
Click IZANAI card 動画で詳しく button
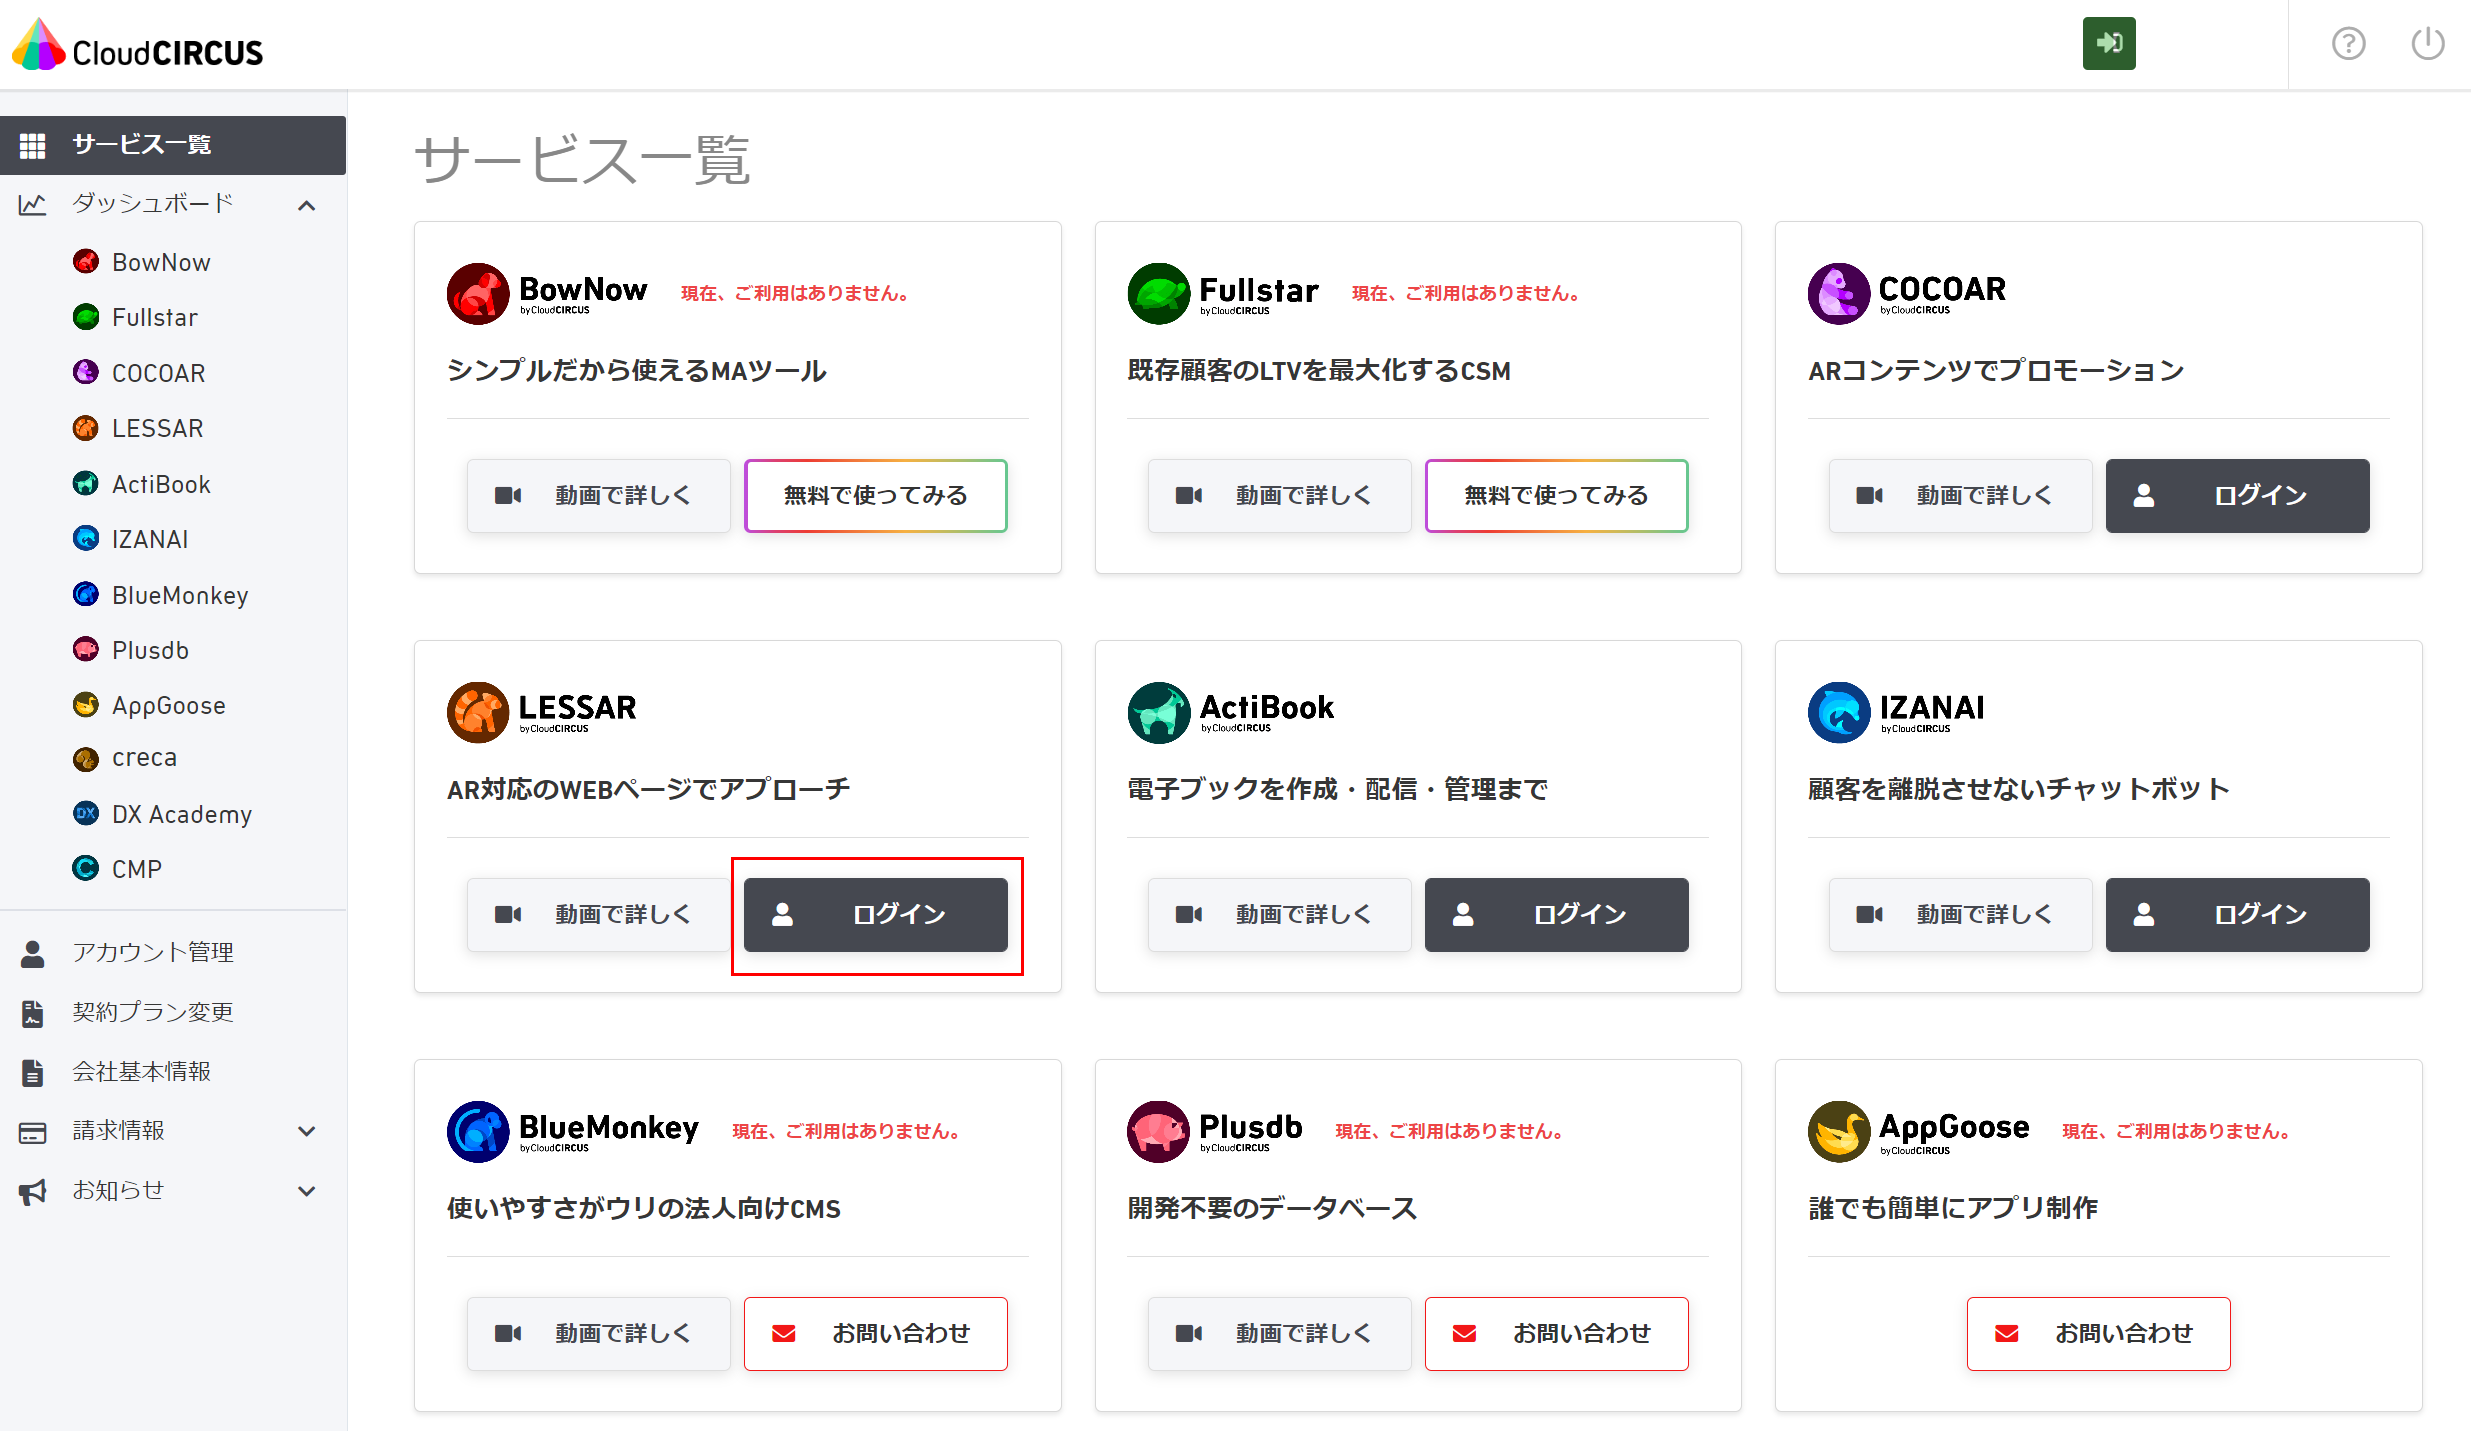pyautogui.click(x=1960, y=915)
